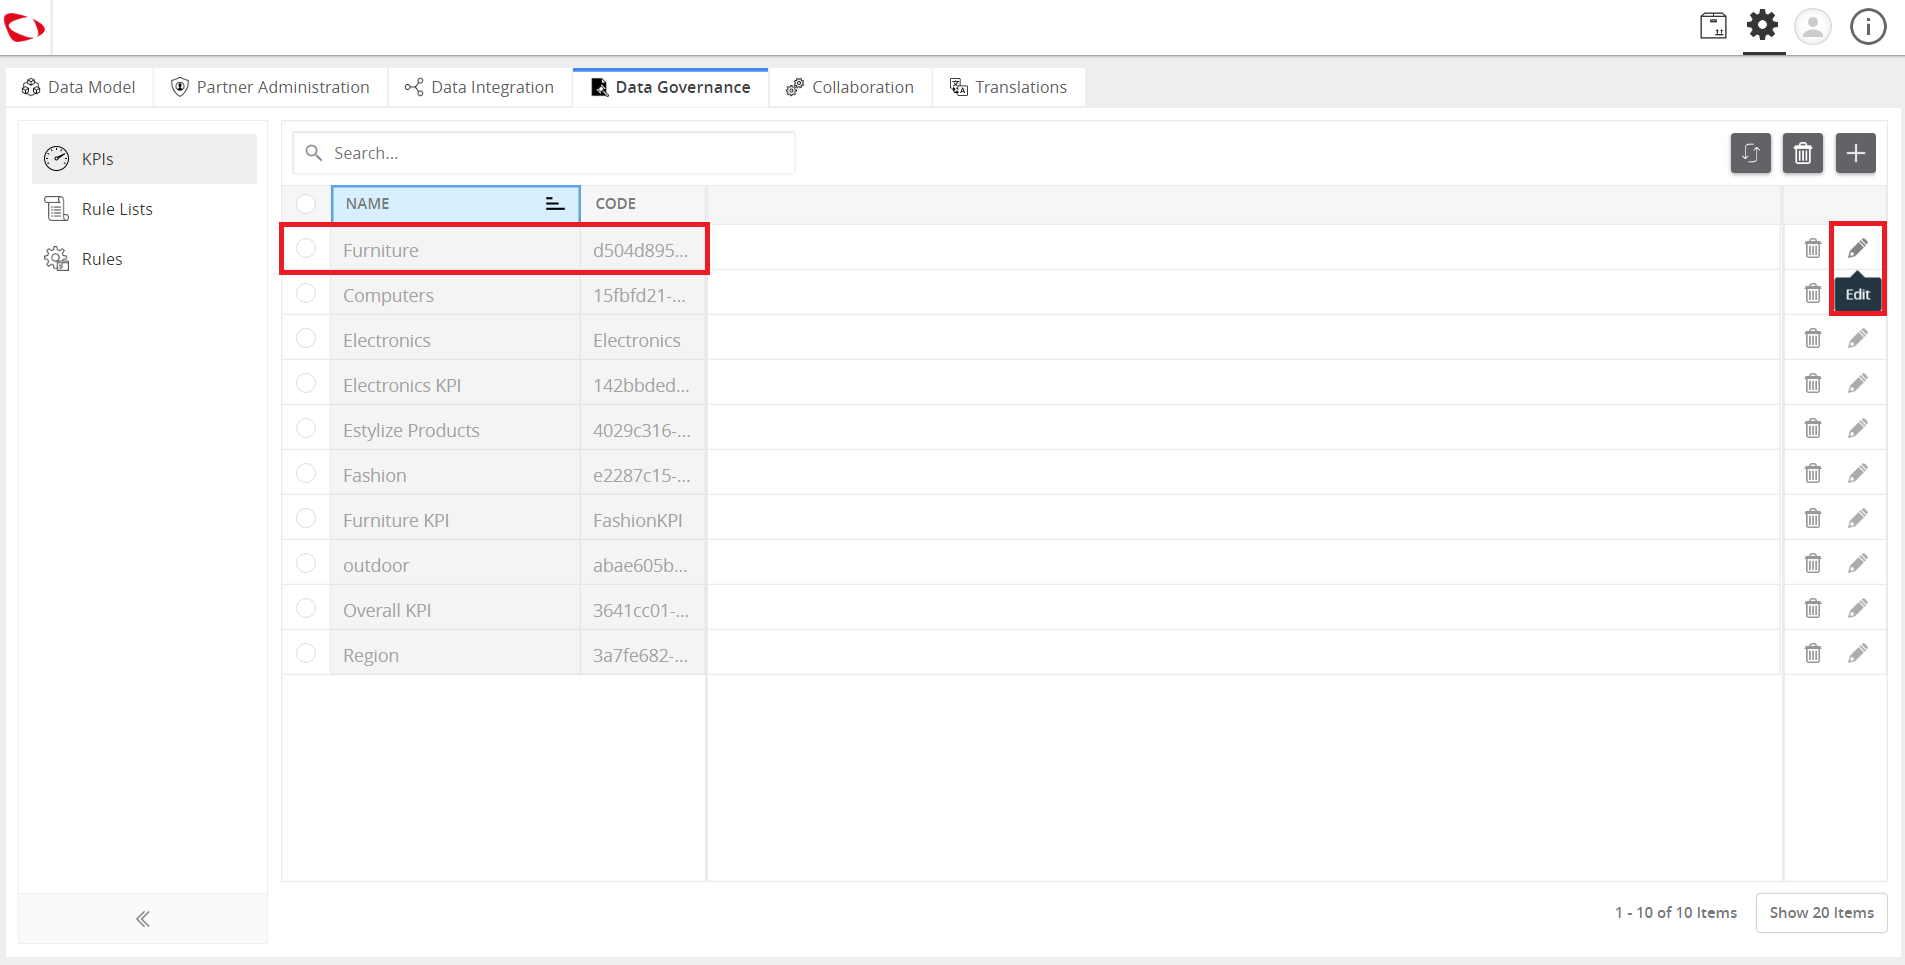Select the Furniture row checkbox

306,248
